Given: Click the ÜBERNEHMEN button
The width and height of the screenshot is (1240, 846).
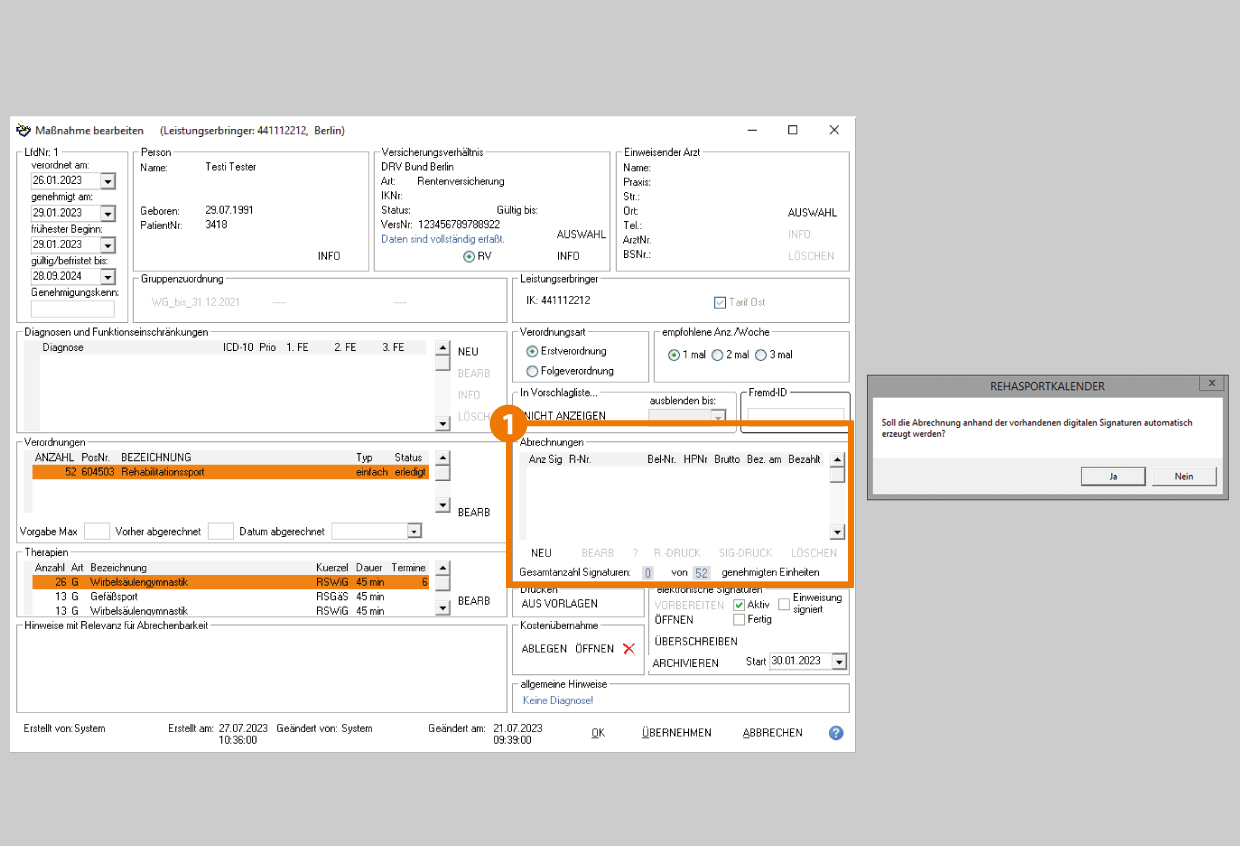Looking at the screenshot, I should pos(677,733).
